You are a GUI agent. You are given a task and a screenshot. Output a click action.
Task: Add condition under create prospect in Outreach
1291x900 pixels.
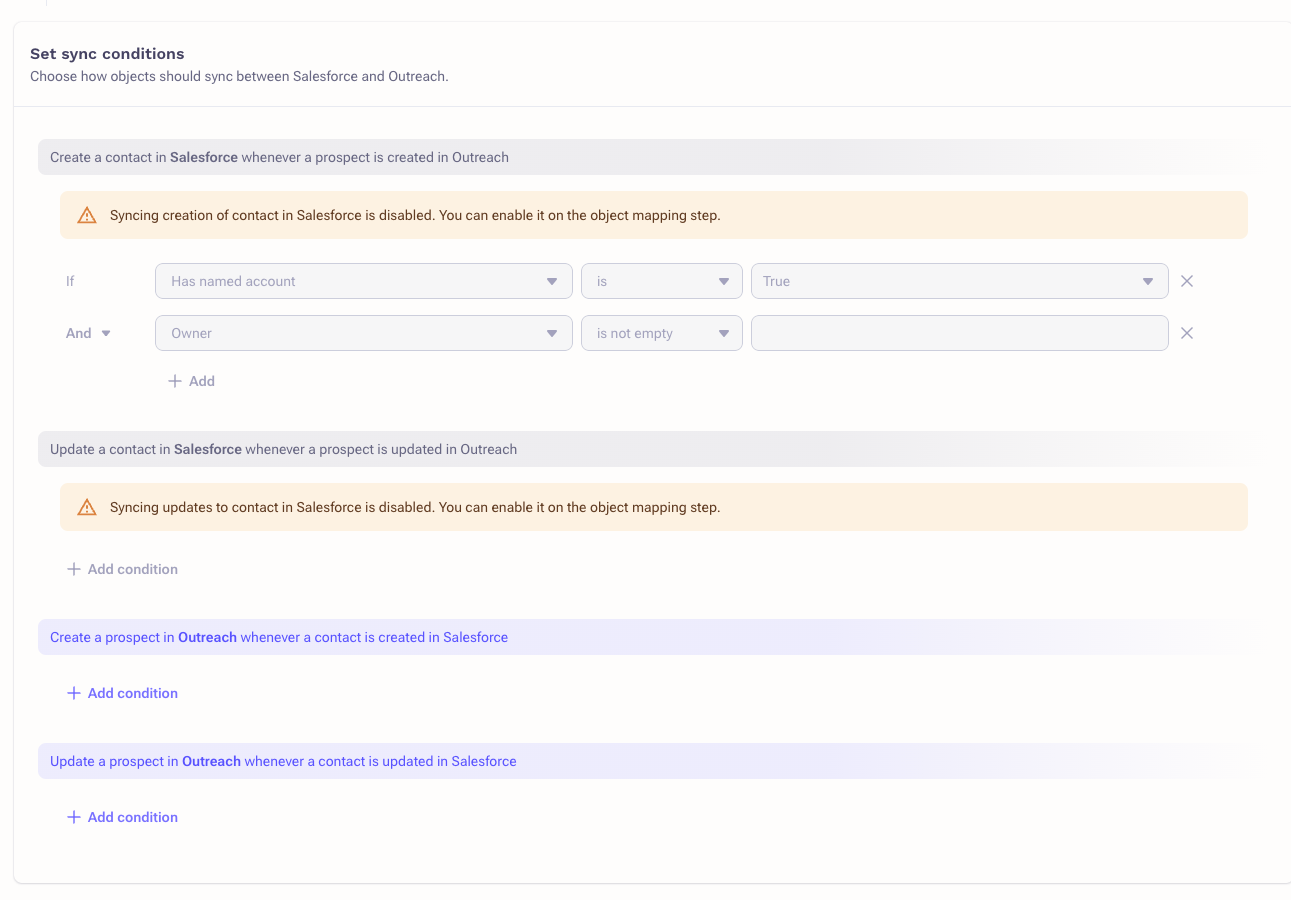[122, 693]
